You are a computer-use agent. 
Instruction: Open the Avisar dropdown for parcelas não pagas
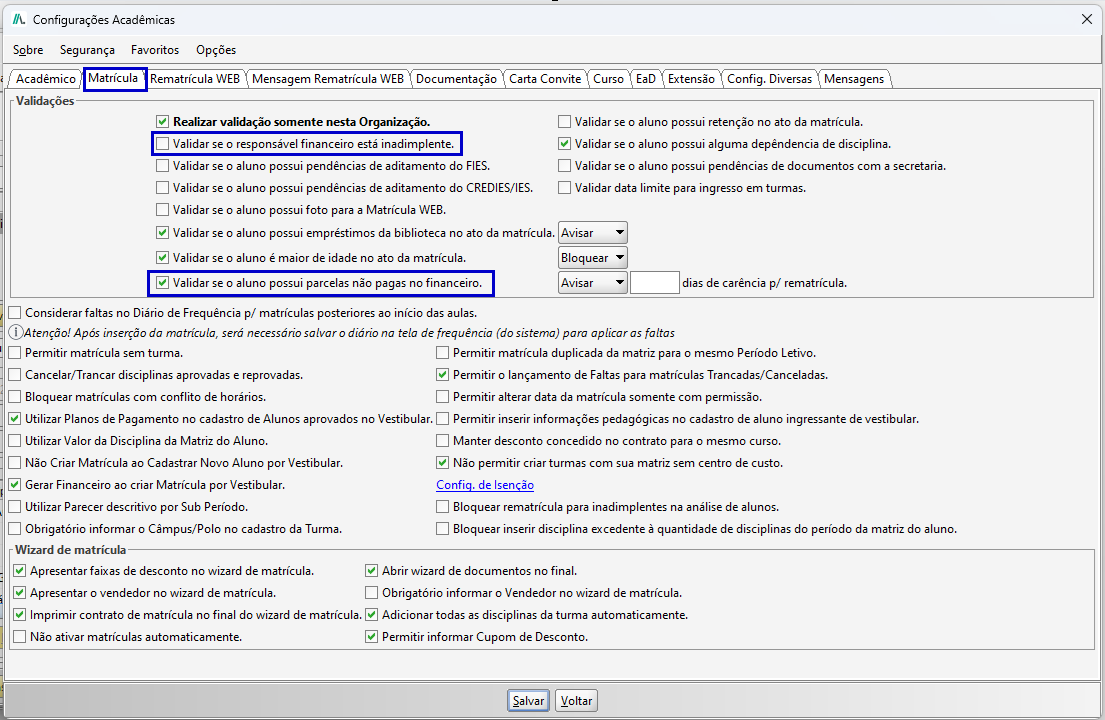[x=593, y=283]
